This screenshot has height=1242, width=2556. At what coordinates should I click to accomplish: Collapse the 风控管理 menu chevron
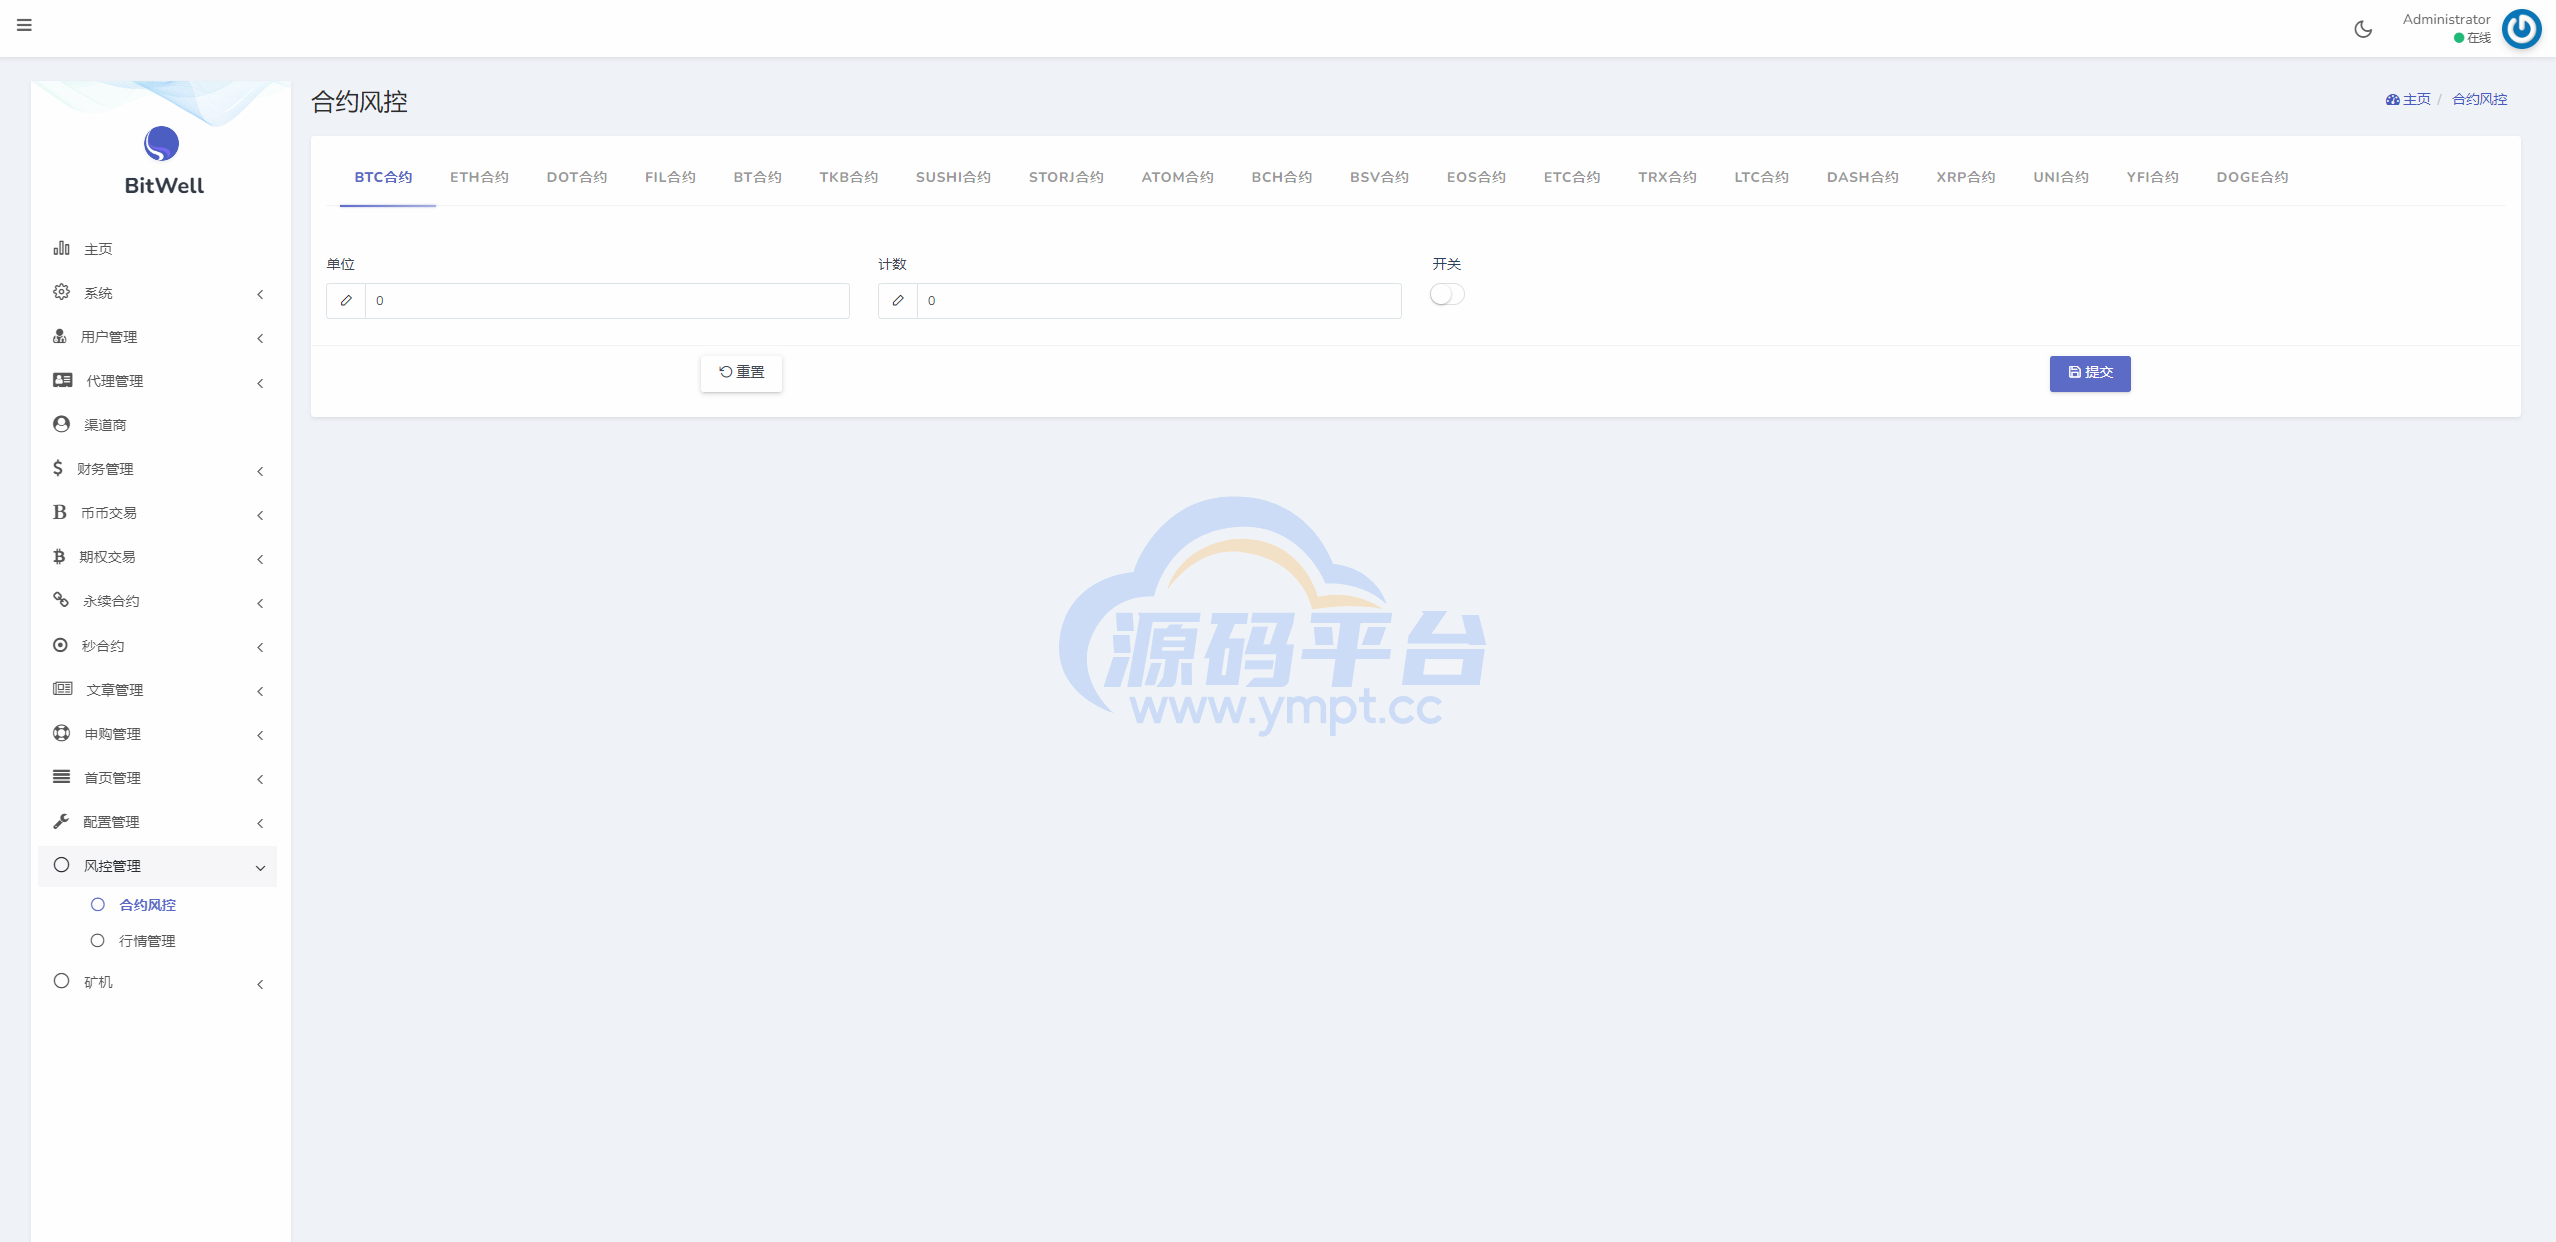click(260, 868)
